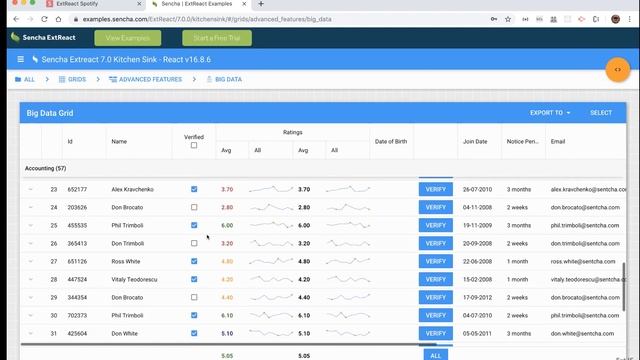Open the browser home page
The image size is (640, 360).
click(58, 19)
